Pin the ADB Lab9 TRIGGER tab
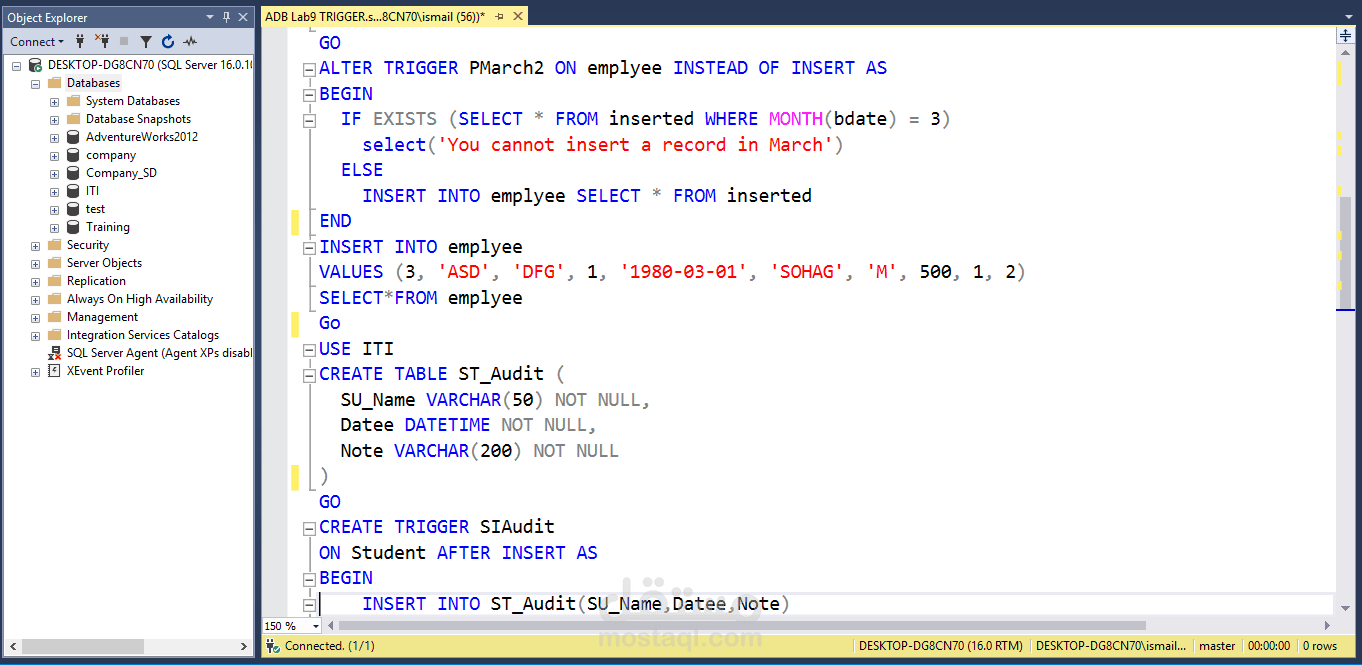The width and height of the screenshot is (1362, 665). pos(499,17)
